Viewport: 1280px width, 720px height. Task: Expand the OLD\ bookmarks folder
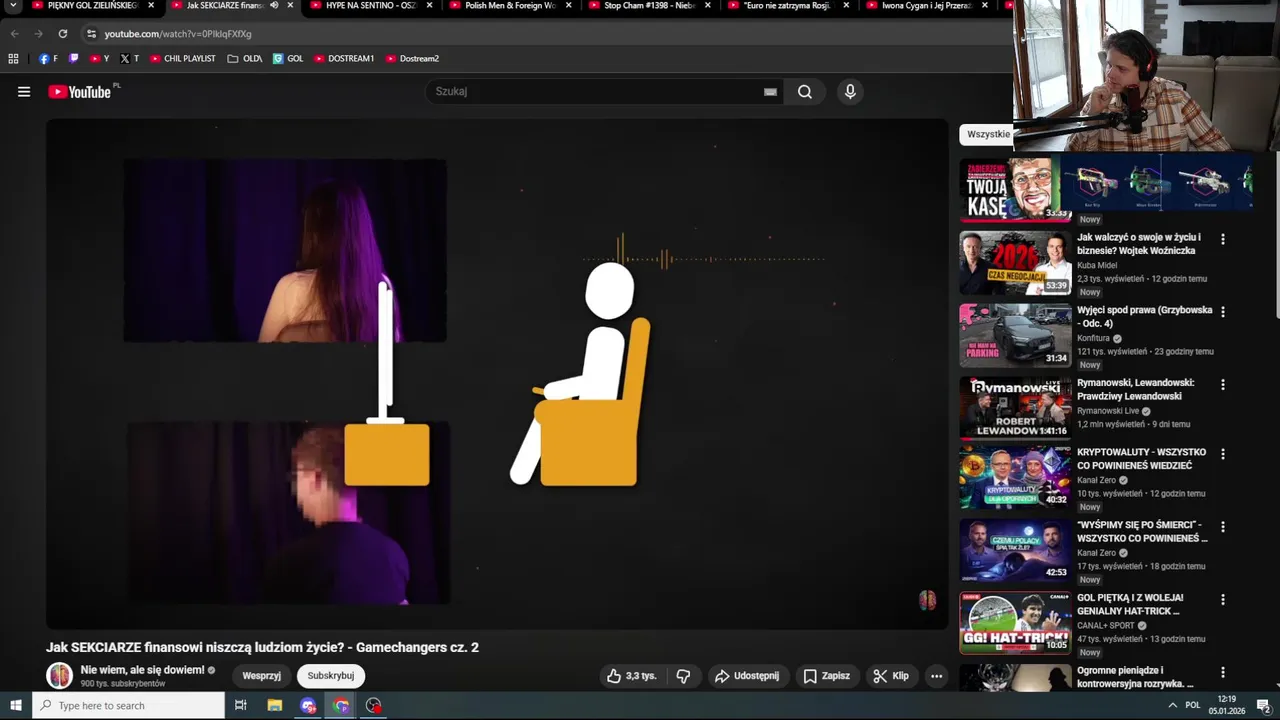245,59
